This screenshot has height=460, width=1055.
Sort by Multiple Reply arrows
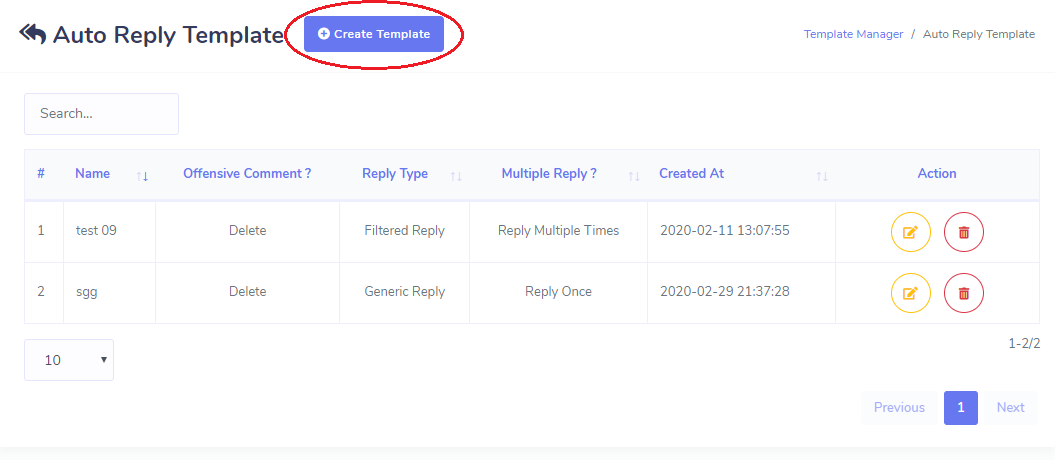tap(634, 176)
